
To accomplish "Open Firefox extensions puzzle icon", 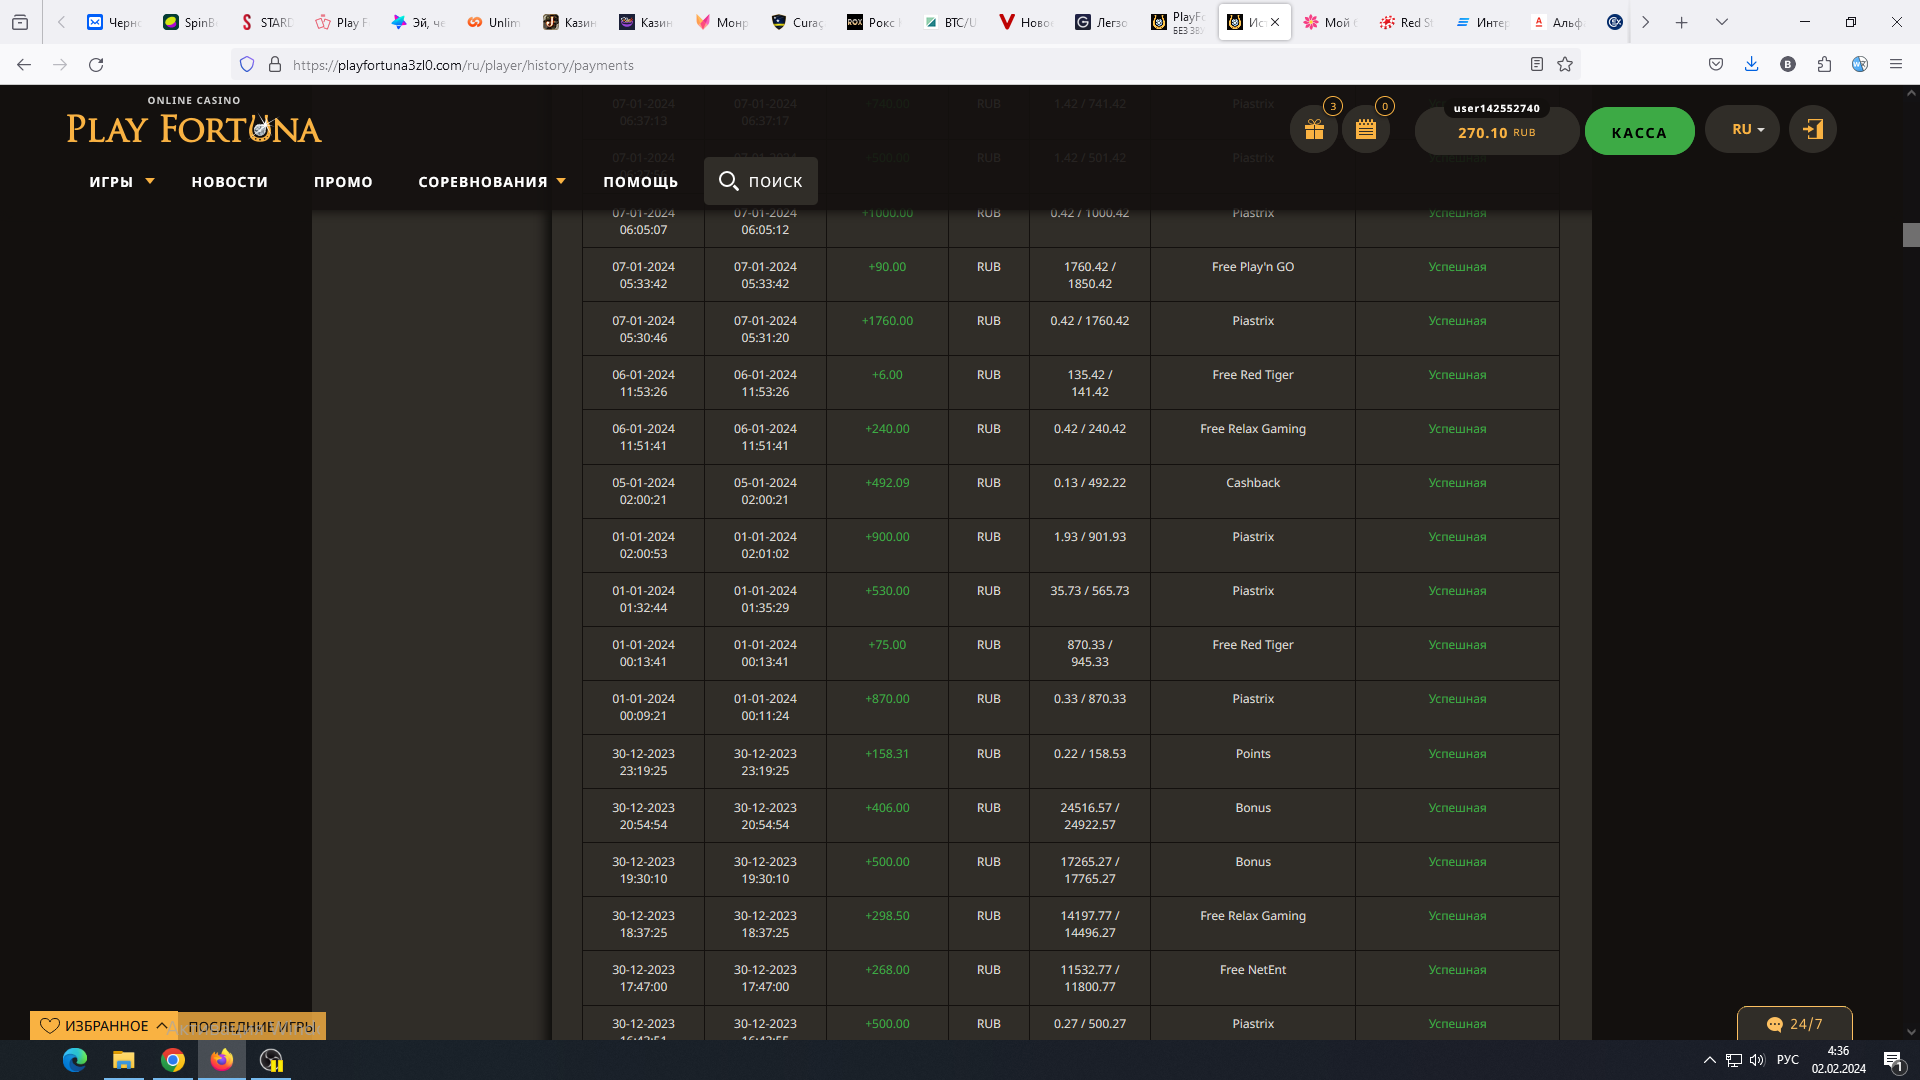I will click(x=1824, y=65).
